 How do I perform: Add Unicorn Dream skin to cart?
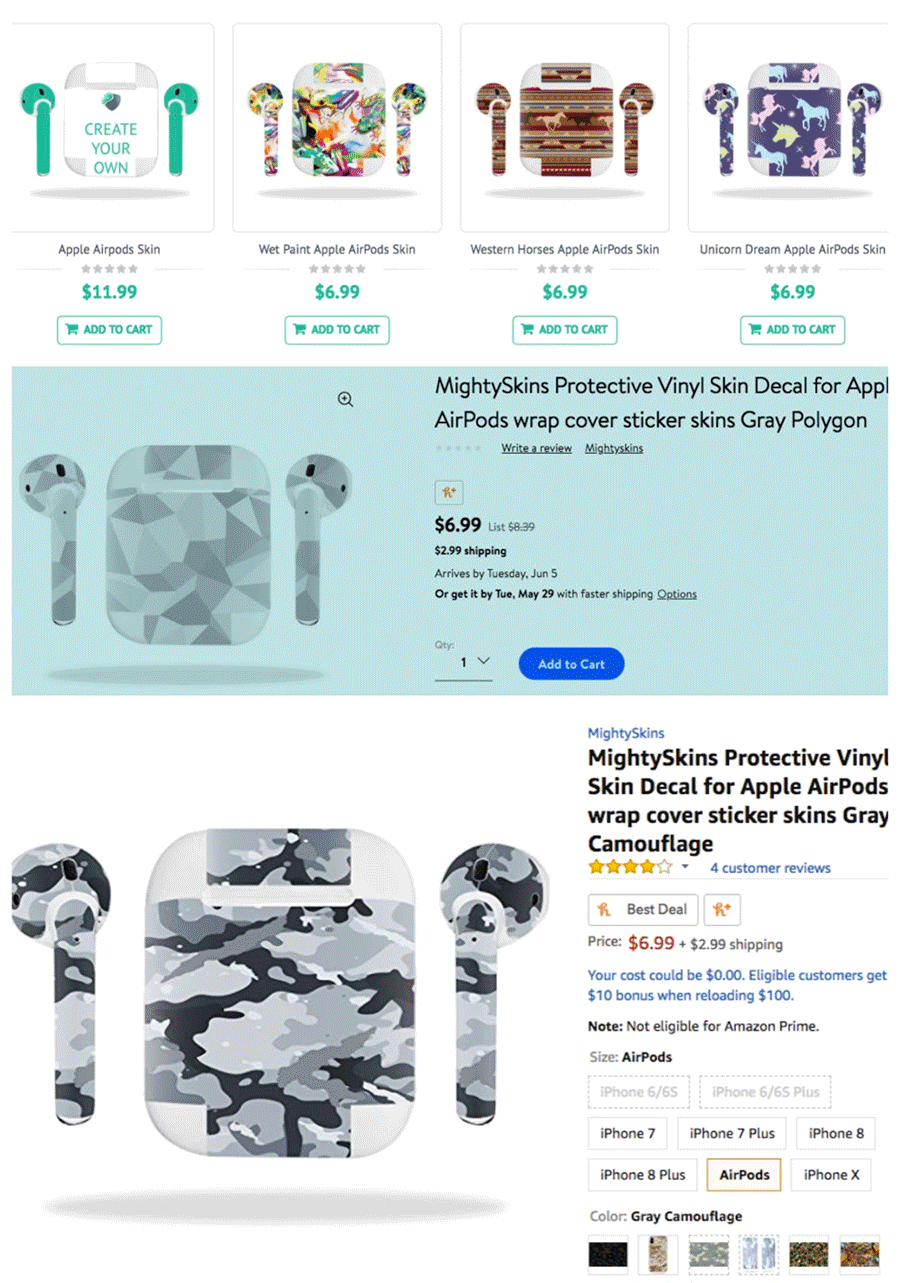[x=792, y=329]
